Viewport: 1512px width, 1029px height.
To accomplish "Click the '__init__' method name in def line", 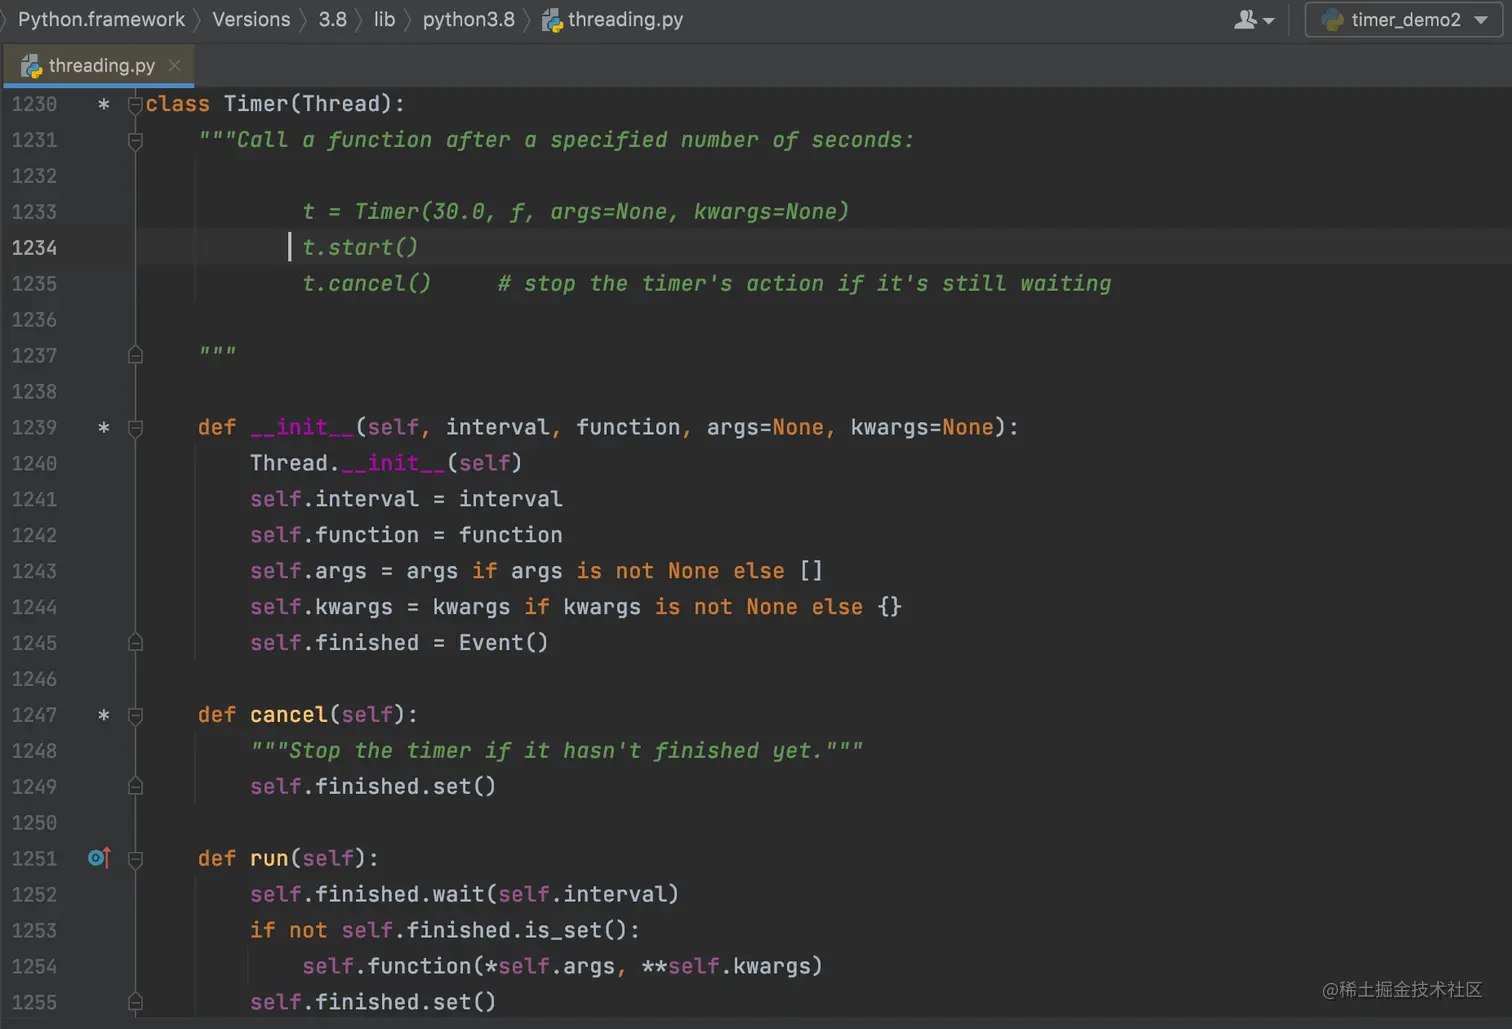I will (302, 428).
